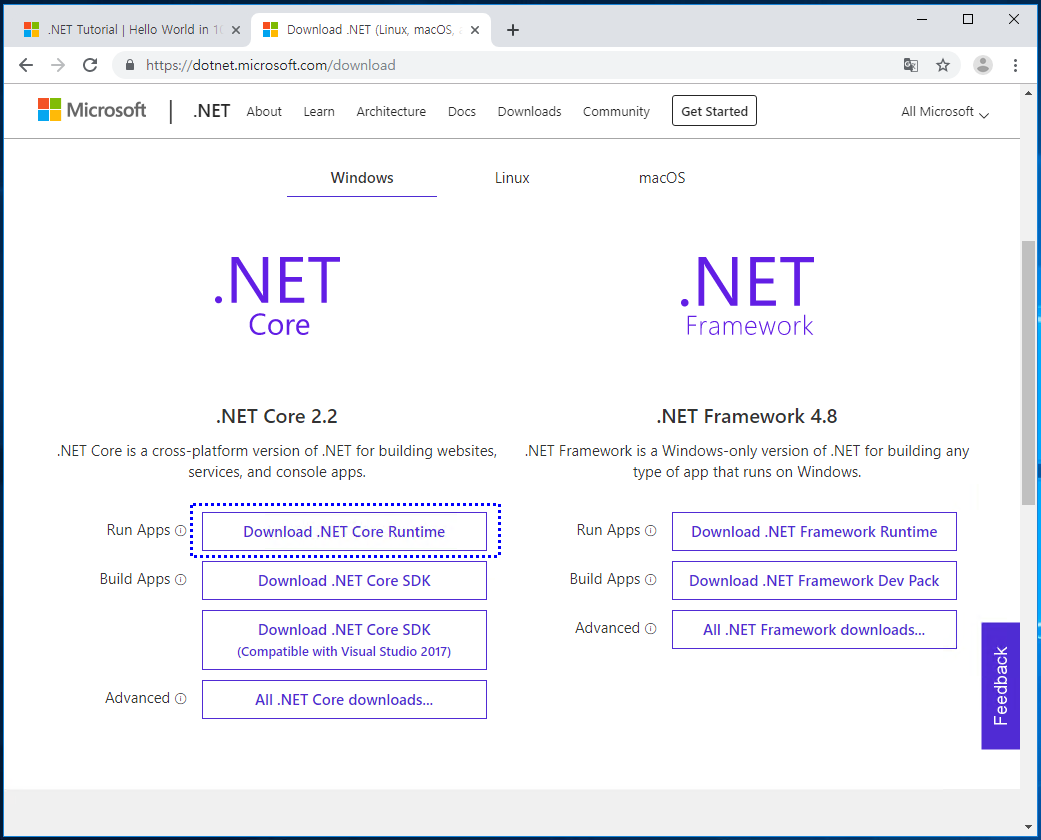Close the Download .NET tab
The image size is (1041, 840).
tap(475, 30)
